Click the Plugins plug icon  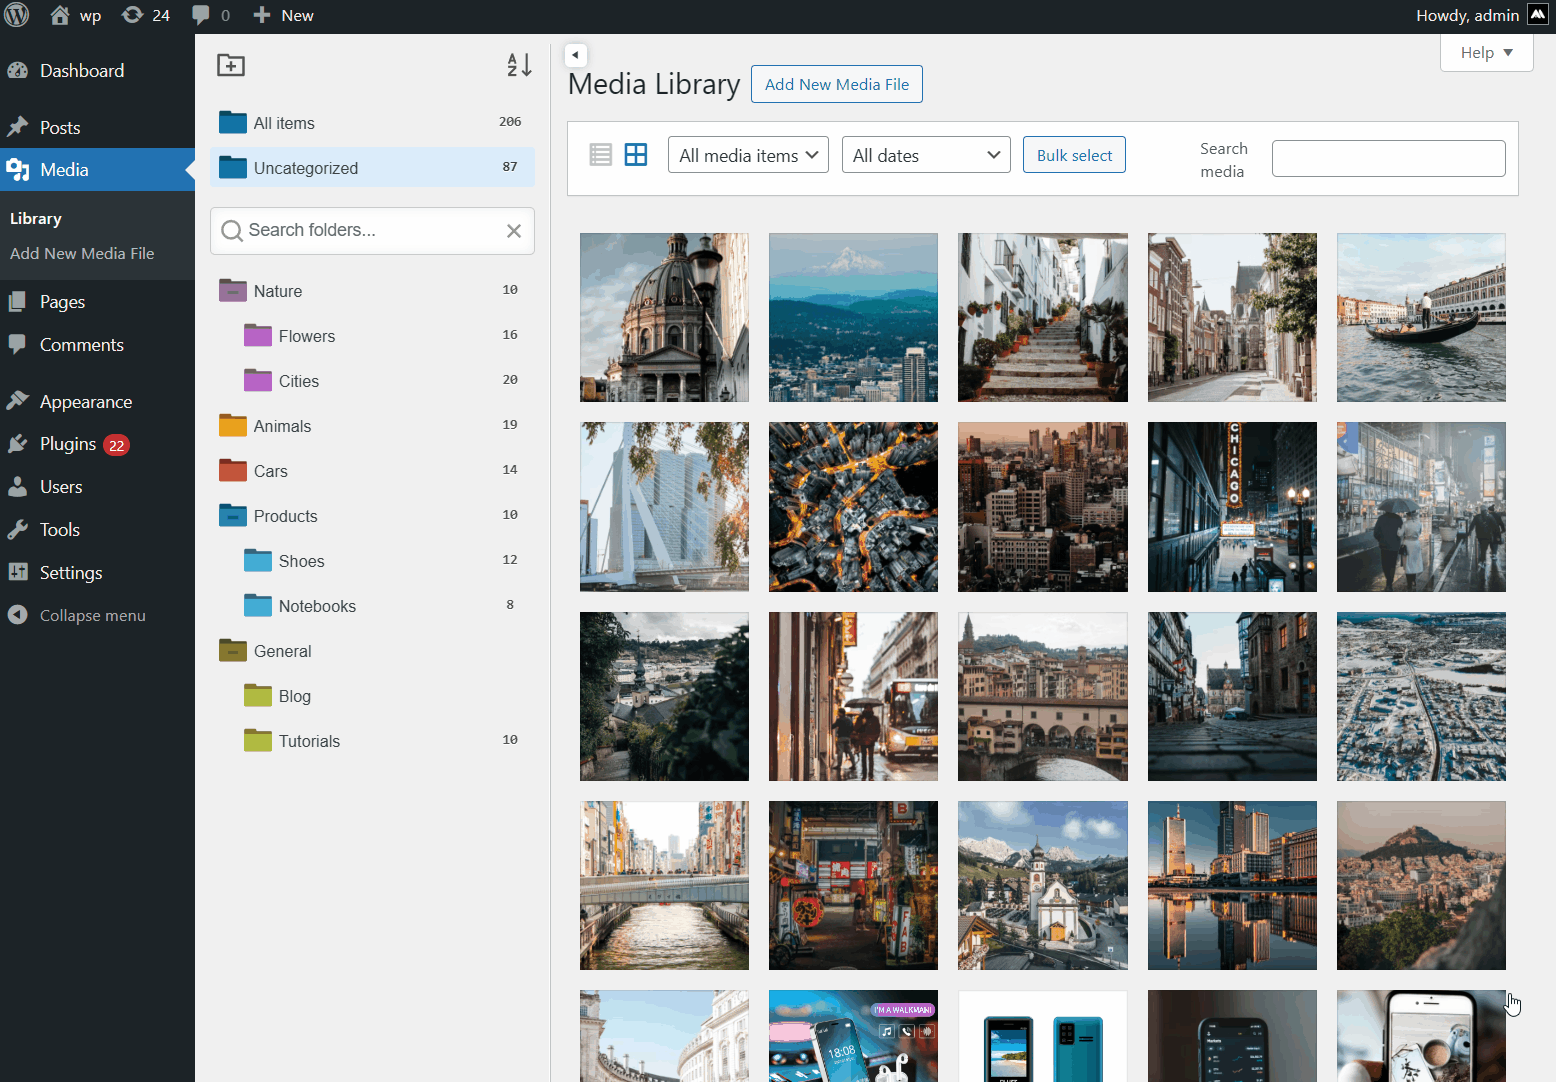point(17,444)
